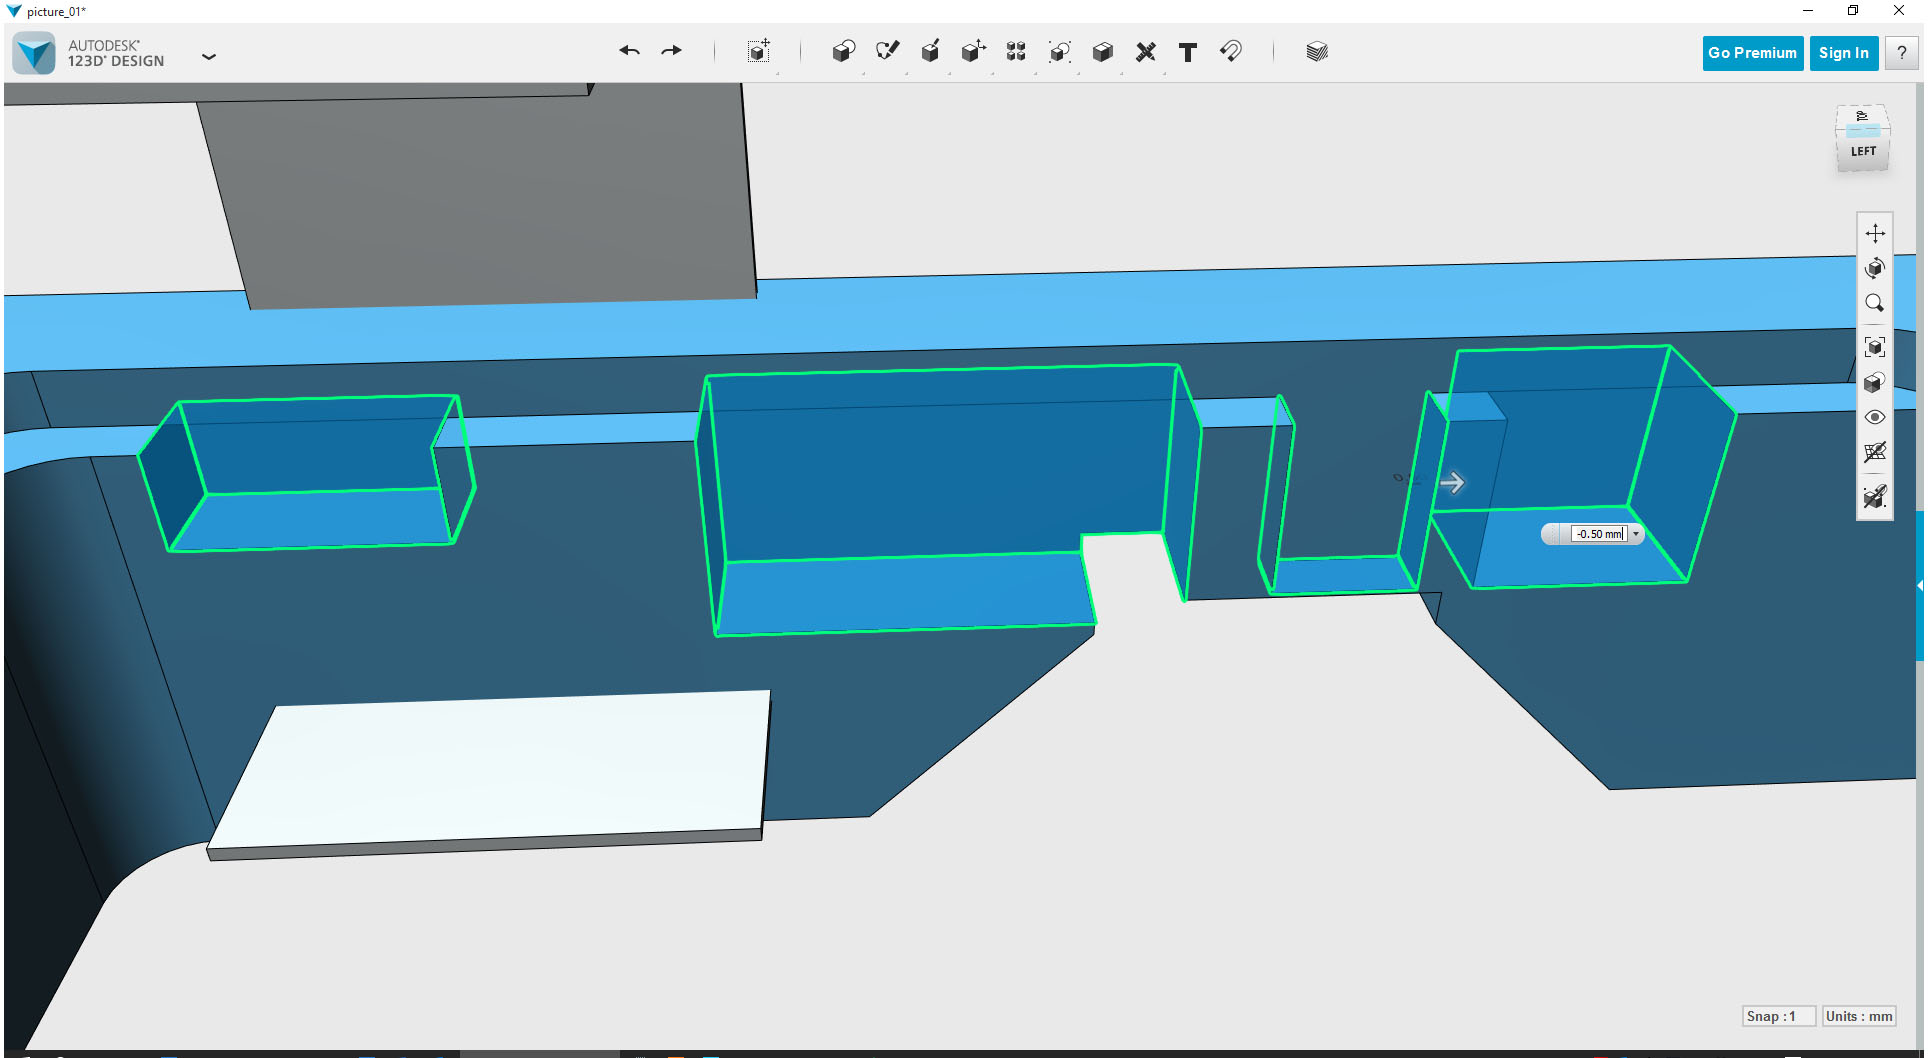Select the Construct tool
This screenshot has height=1058, width=1928.
(x=931, y=52)
